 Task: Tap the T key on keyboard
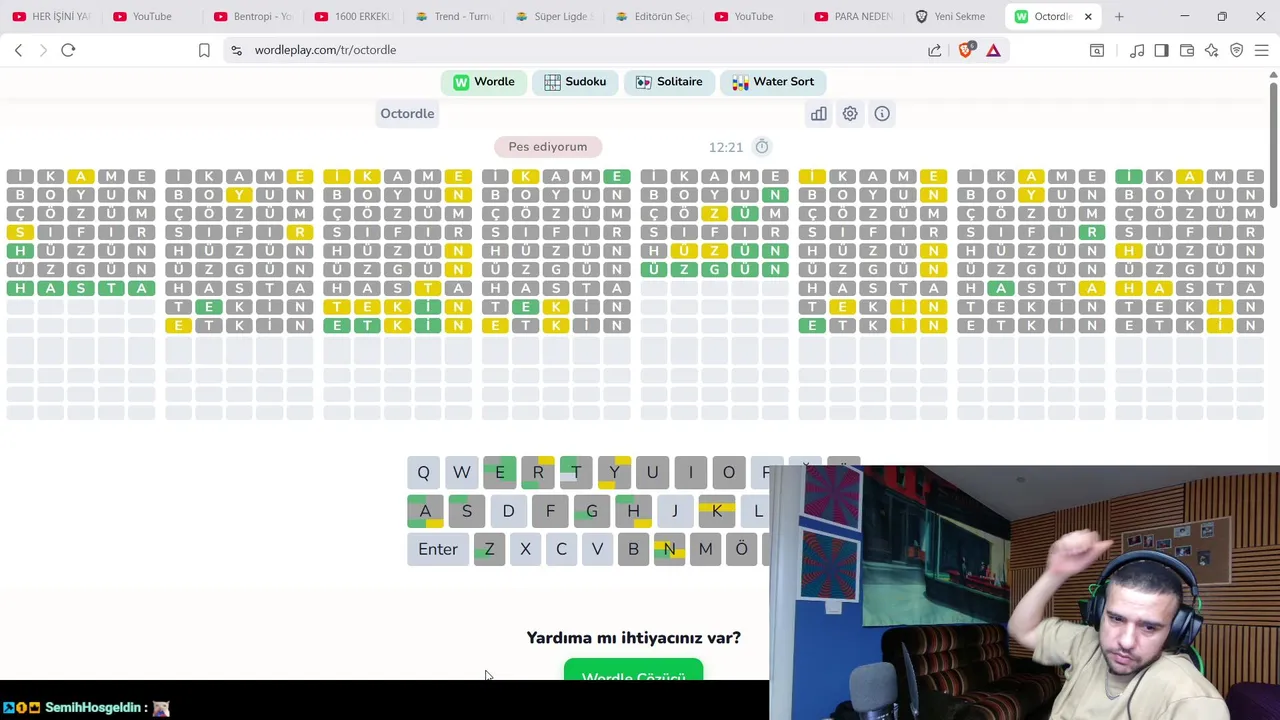(576, 473)
